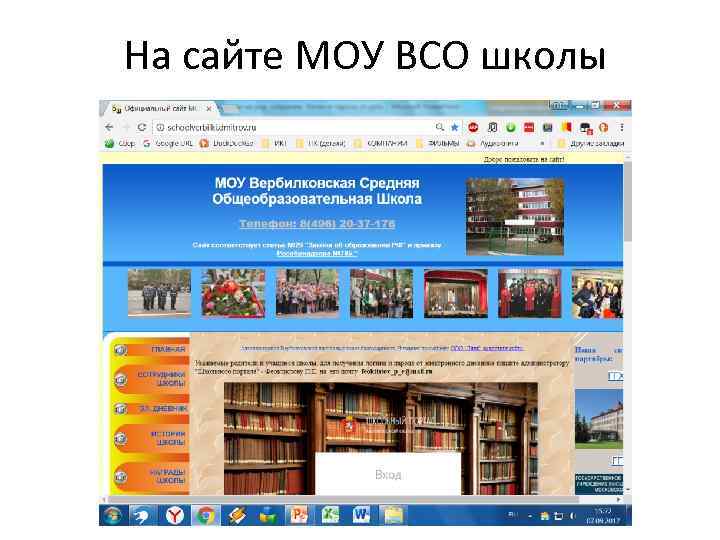Go back with the browser back arrow
720x540 pixels.
point(109,127)
